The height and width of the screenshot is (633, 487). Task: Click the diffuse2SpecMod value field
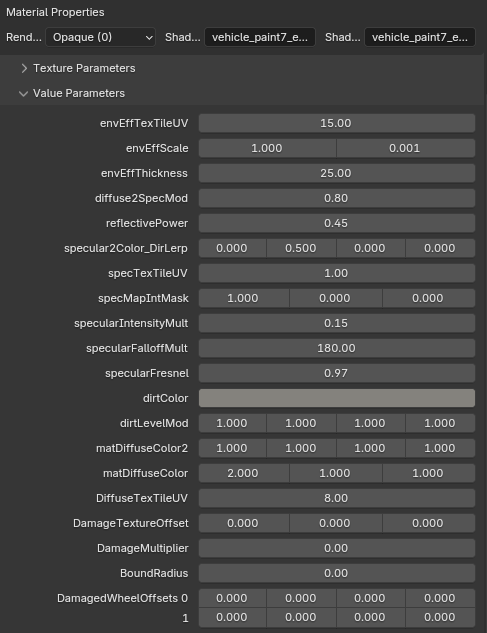coord(337,198)
